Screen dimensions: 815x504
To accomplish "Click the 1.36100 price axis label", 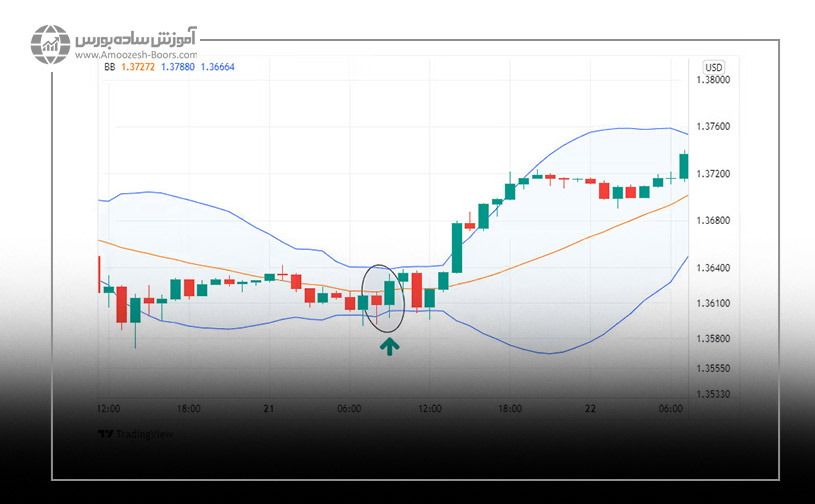I will pos(711,303).
